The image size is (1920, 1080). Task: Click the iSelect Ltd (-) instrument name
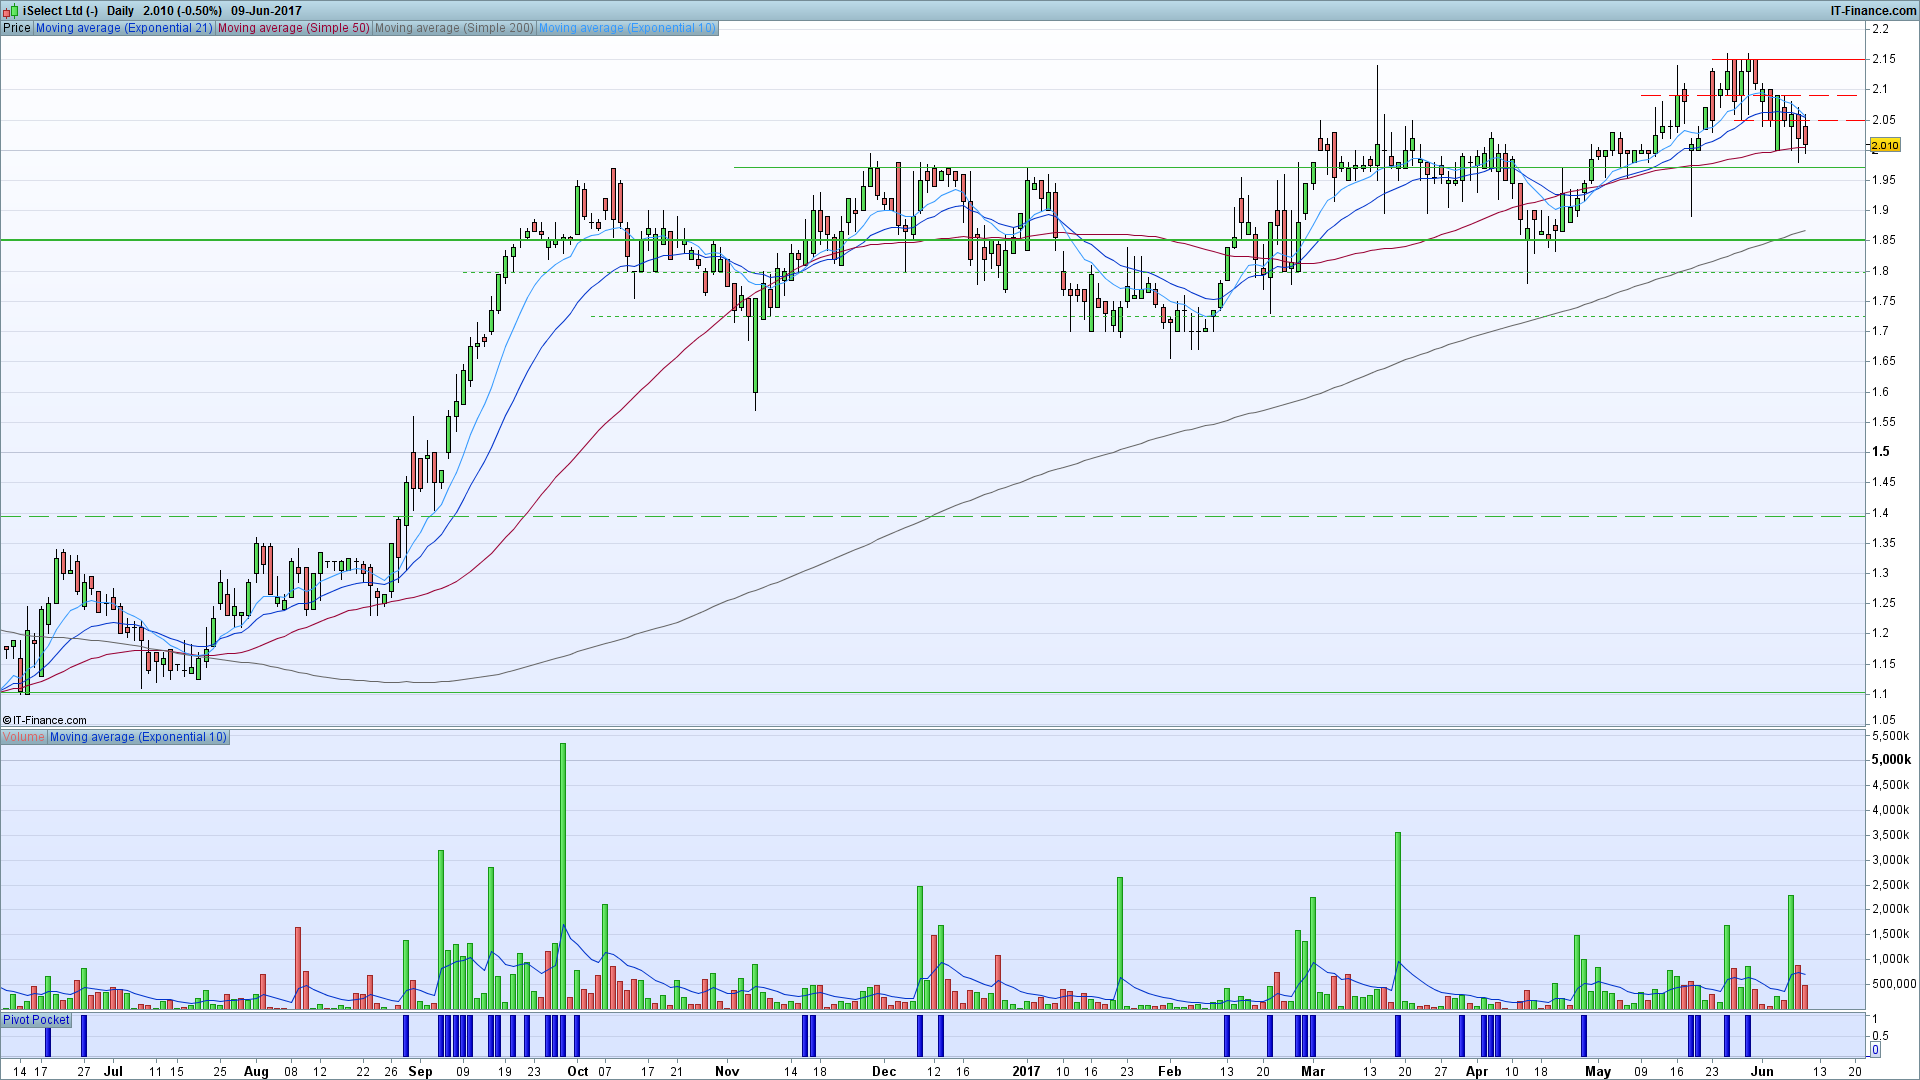60,11
